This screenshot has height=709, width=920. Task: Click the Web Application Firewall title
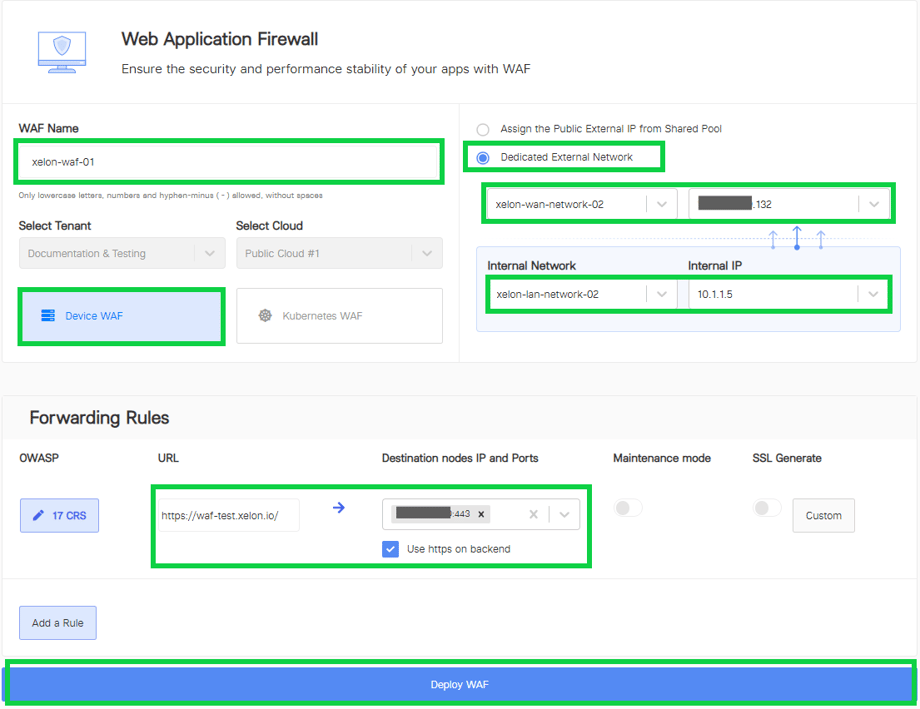(219, 39)
